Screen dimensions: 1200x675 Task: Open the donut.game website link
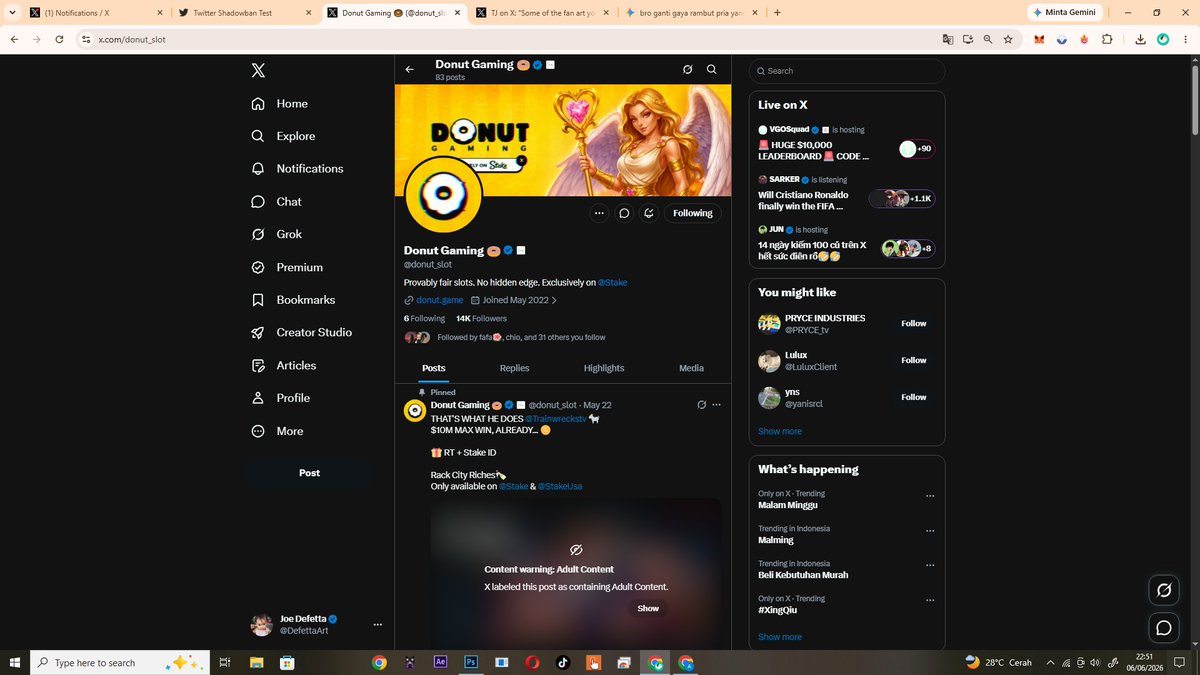coord(439,300)
